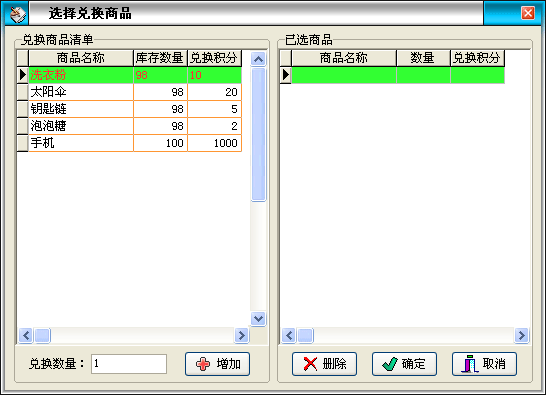The width and height of the screenshot is (546, 395).
Task: Focus the 兑换数量 input field
Action: pos(129,364)
